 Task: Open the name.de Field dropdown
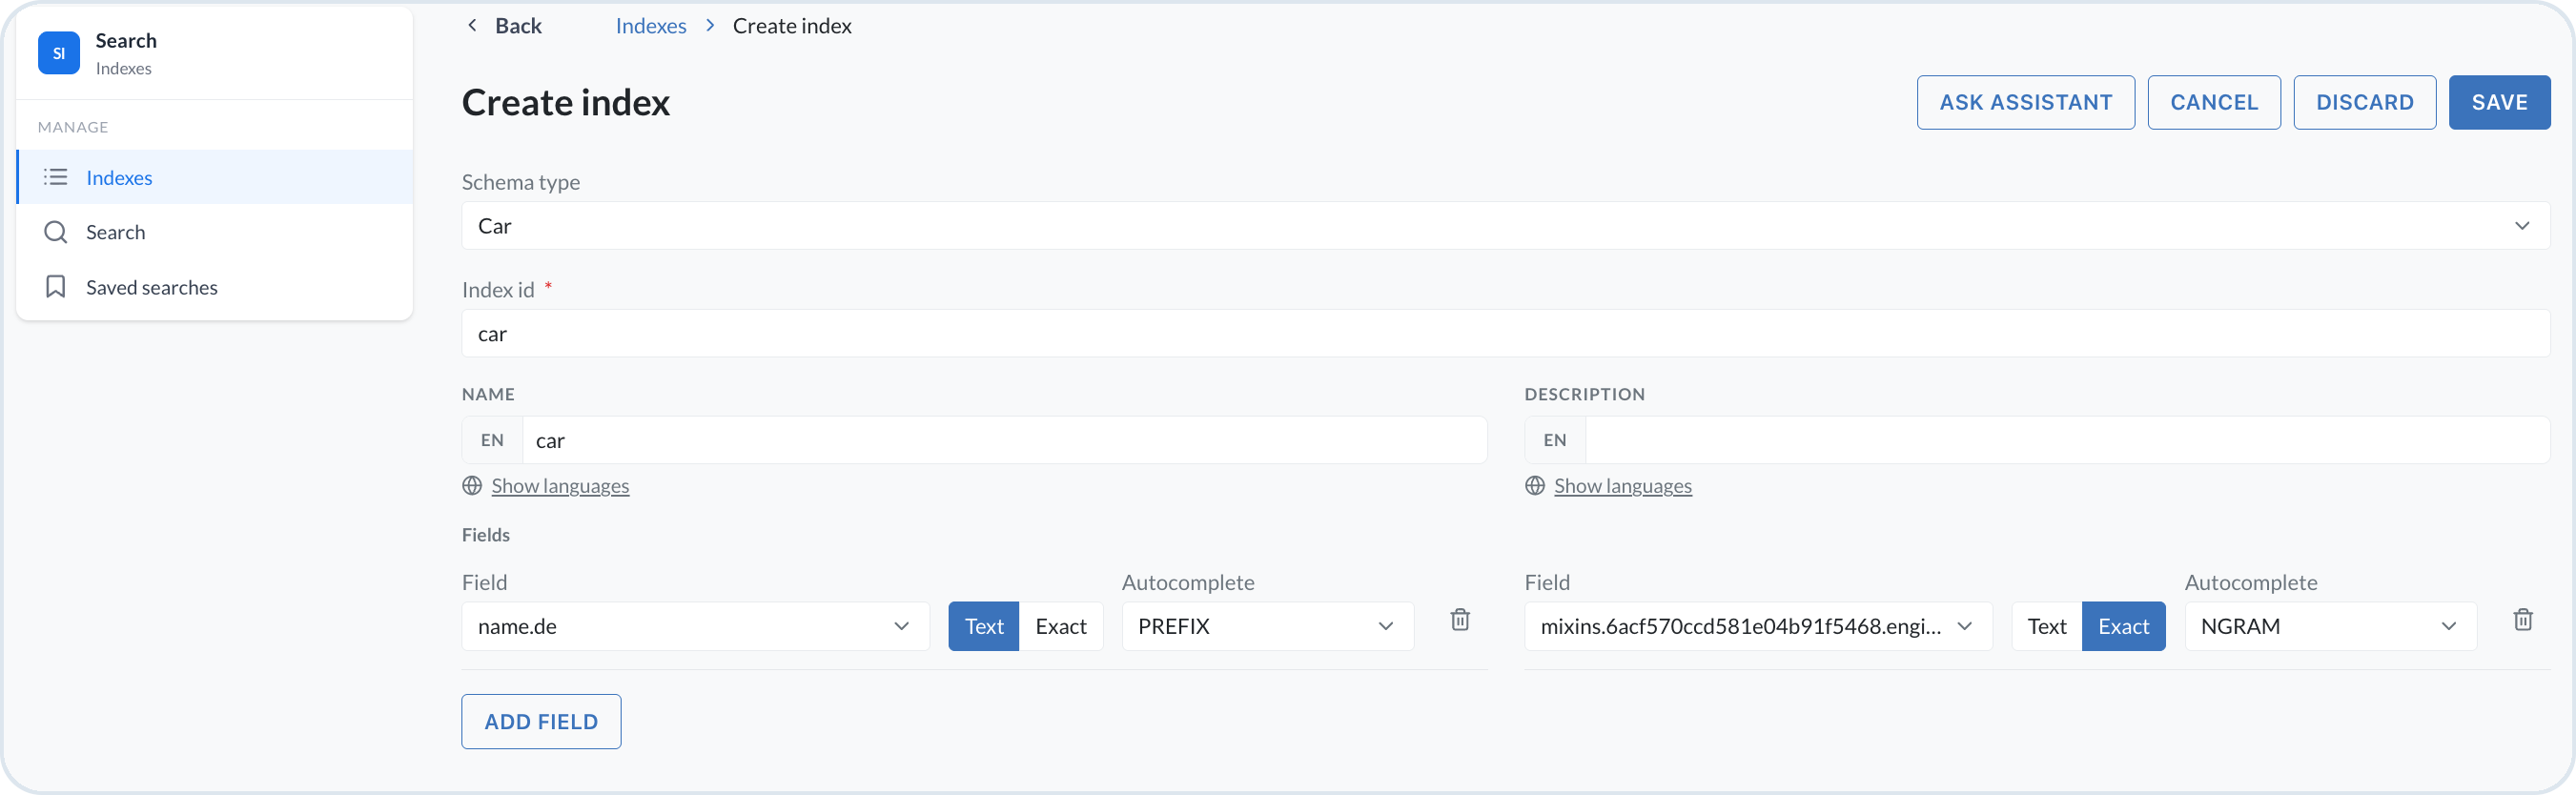tap(695, 626)
